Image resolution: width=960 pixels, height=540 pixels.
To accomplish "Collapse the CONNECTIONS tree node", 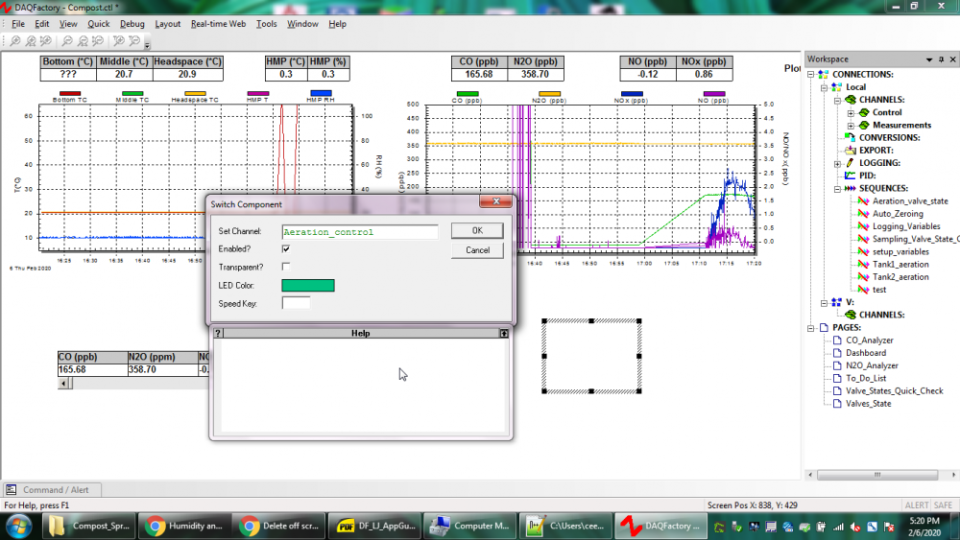I will 811,74.
